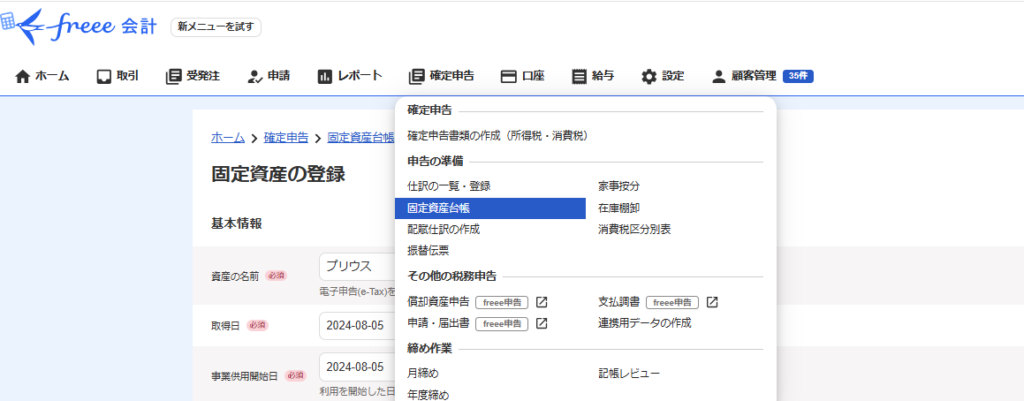This screenshot has height=401, width=1024.
Task: Click the レポート chart icon
Action: [x=324, y=76]
